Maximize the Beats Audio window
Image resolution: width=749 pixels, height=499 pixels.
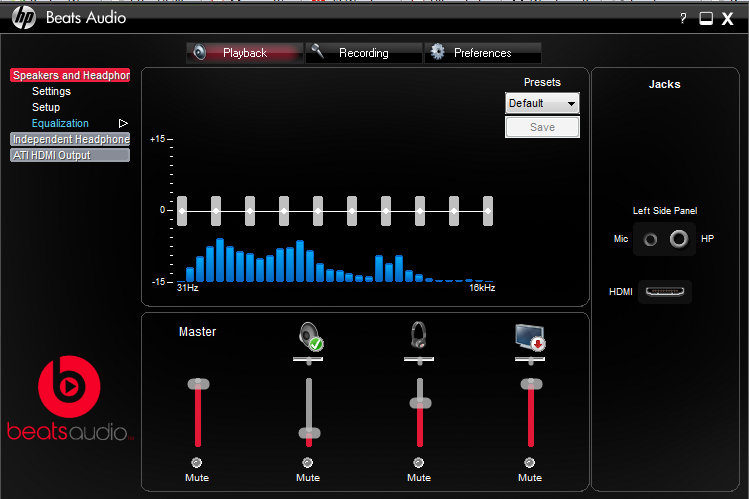706,19
